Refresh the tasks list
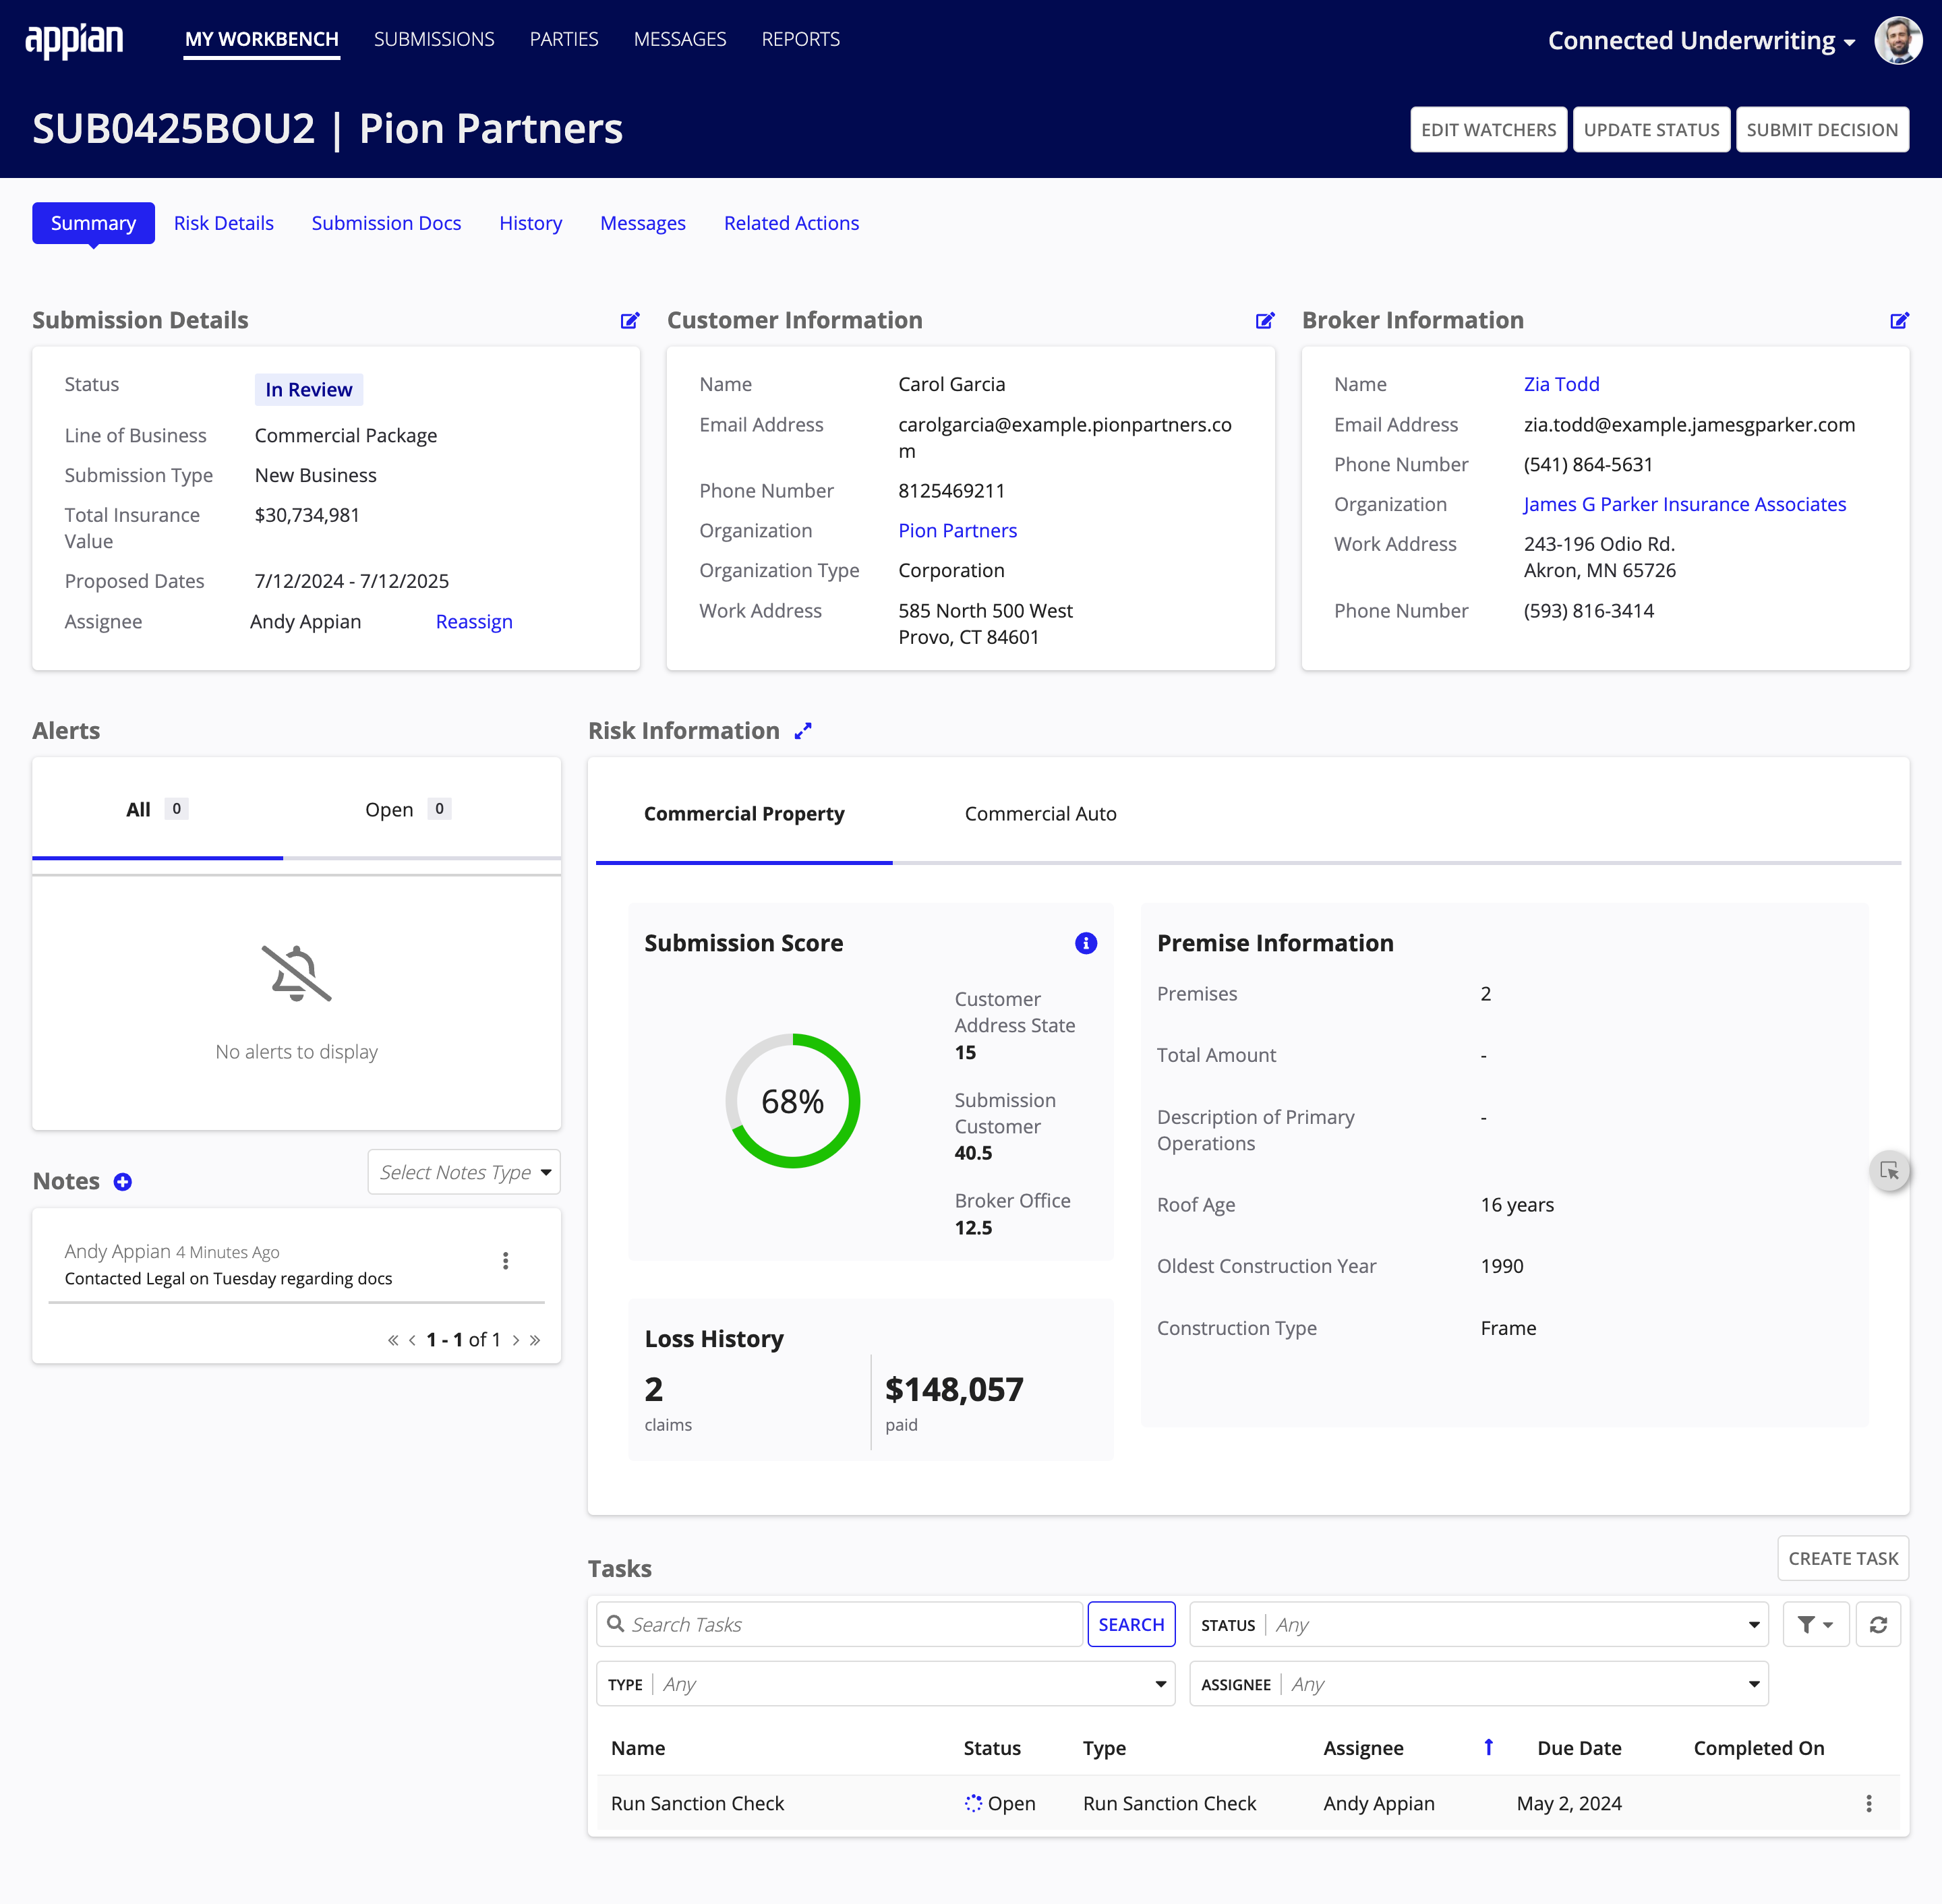This screenshot has width=1942, height=1904. 1878,1625
